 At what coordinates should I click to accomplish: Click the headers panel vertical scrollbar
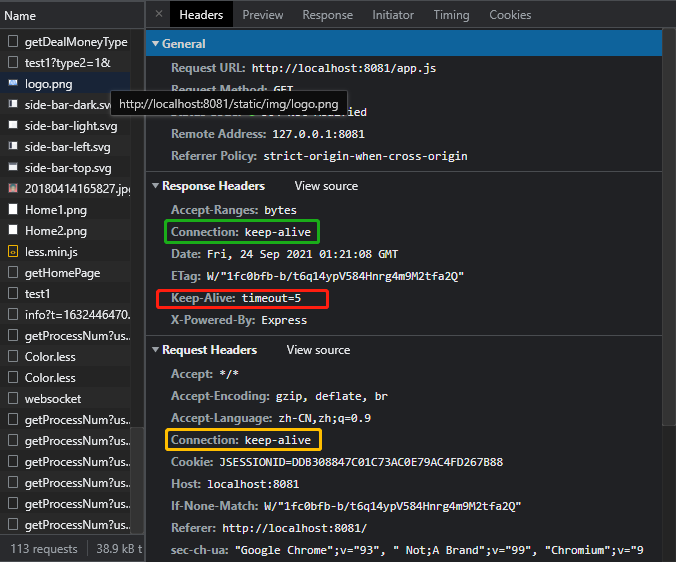pyautogui.click(x=669, y=226)
